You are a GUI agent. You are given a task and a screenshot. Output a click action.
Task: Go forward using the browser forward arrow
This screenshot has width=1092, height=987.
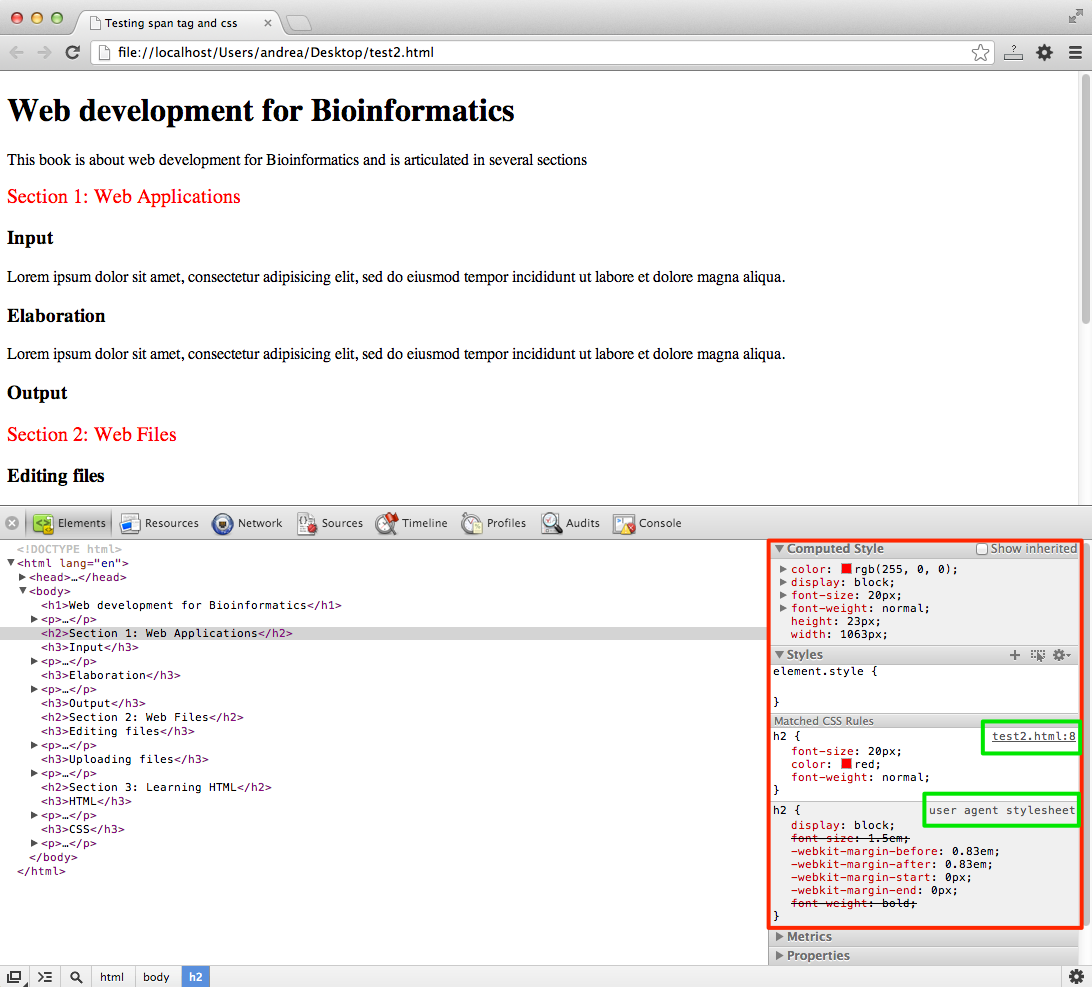44,52
